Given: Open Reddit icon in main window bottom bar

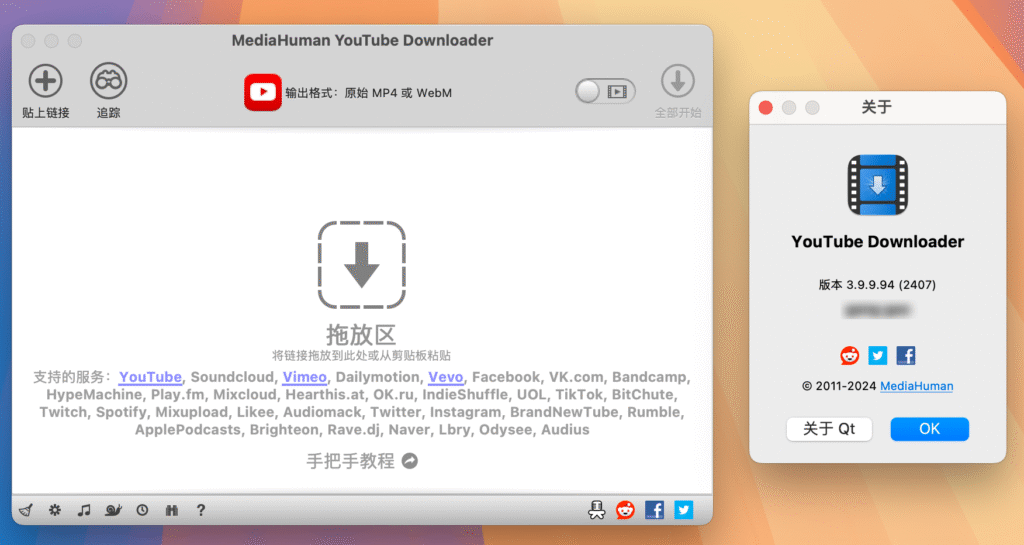Looking at the screenshot, I should pos(625,510).
